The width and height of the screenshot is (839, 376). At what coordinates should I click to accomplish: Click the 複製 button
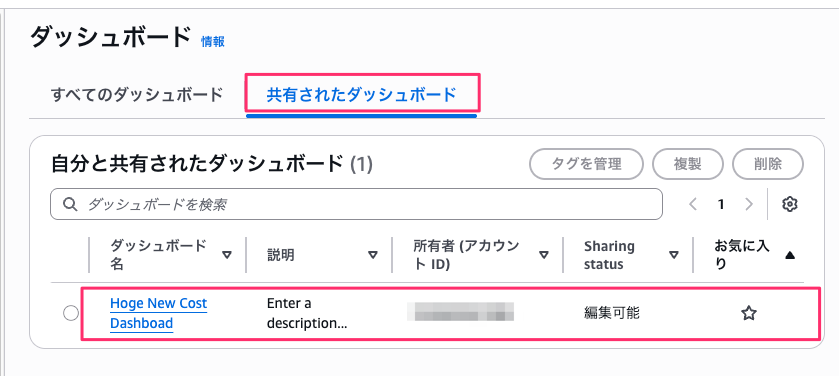(x=688, y=164)
